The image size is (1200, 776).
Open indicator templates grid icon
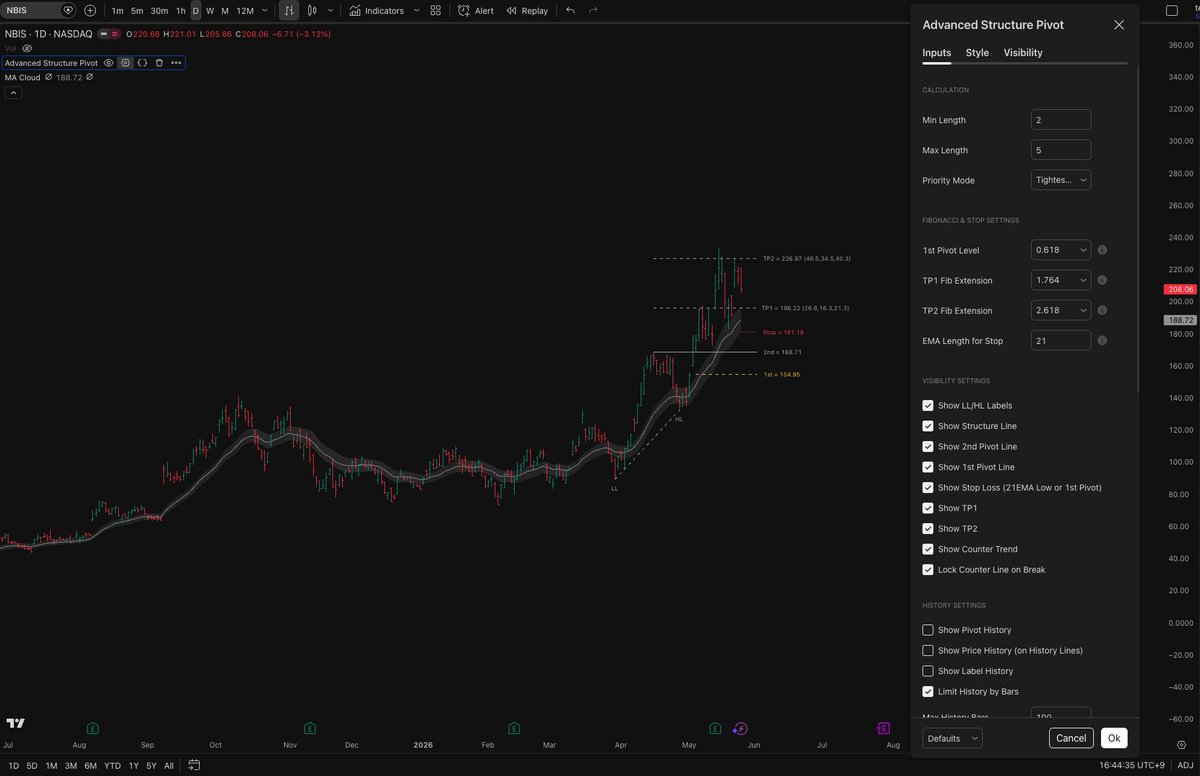[435, 10]
